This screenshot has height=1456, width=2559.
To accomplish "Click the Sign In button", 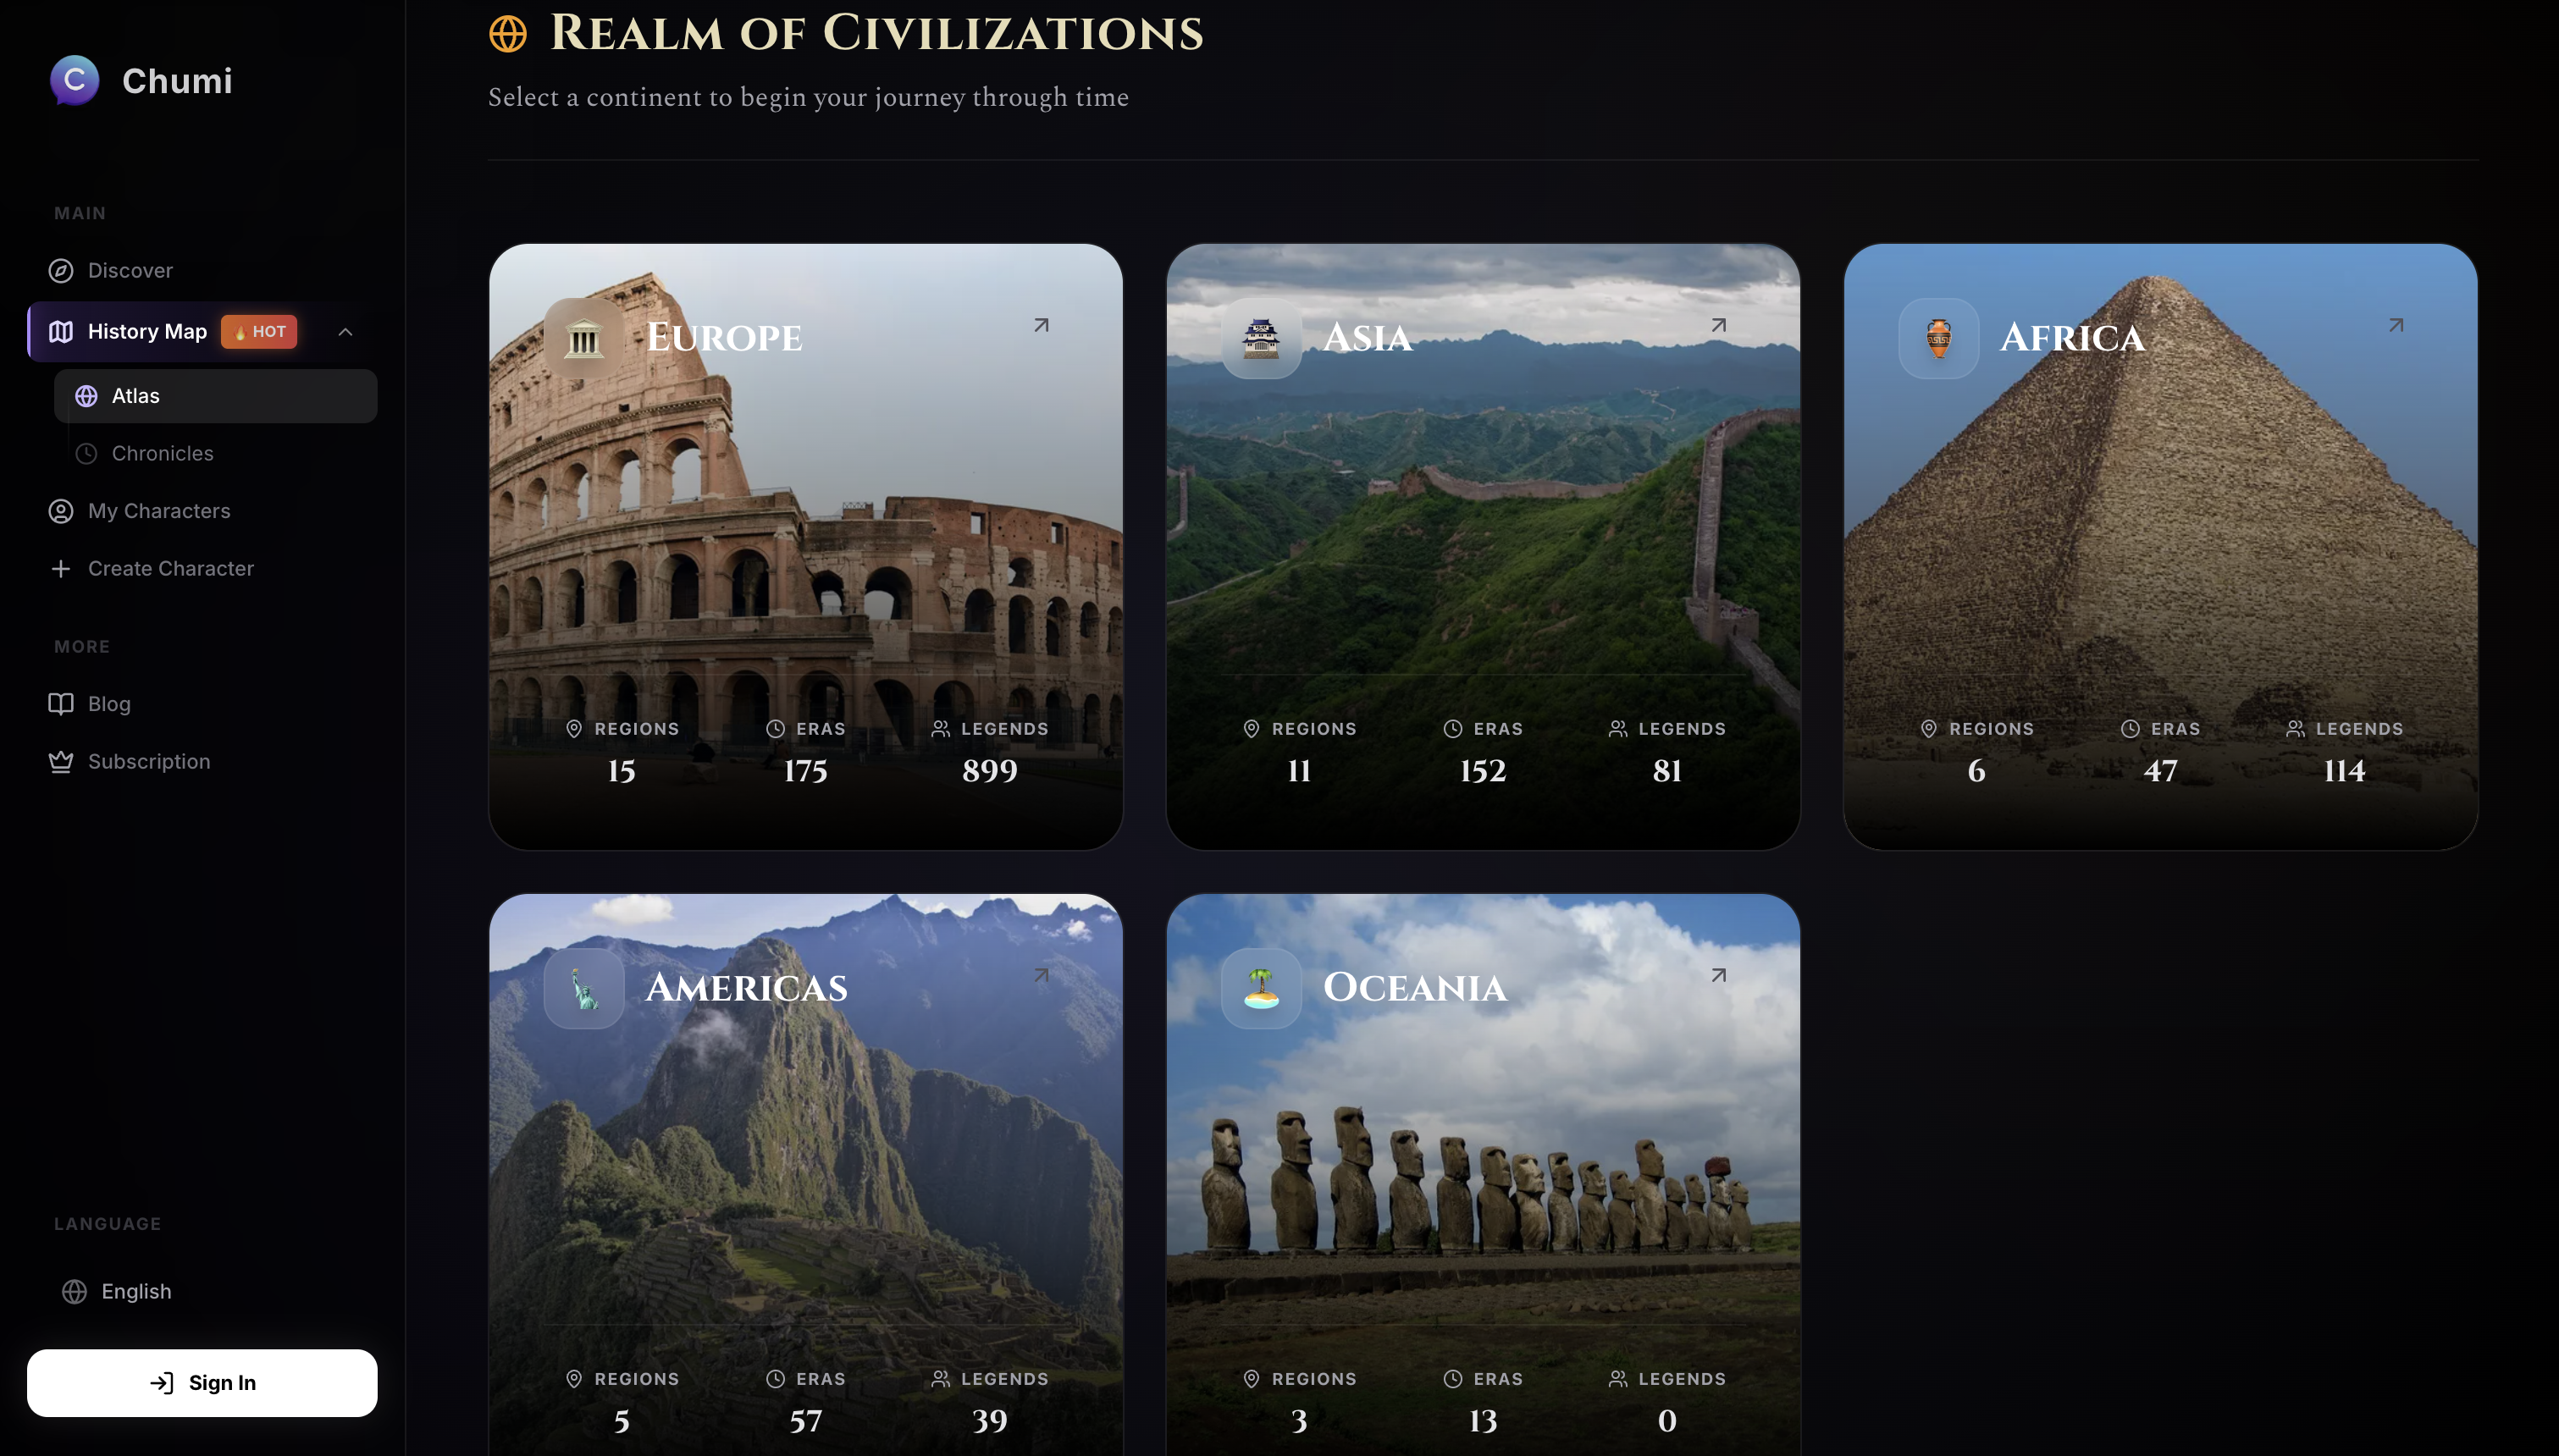I will pyautogui.click(x=202, y=1382).
